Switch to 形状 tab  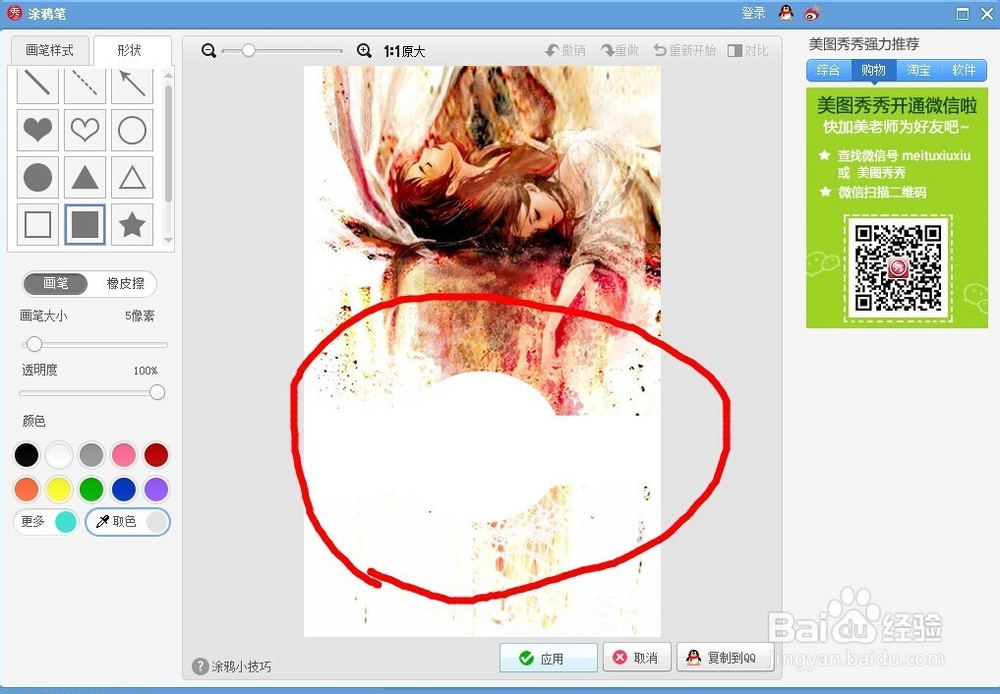coord(130,50)
